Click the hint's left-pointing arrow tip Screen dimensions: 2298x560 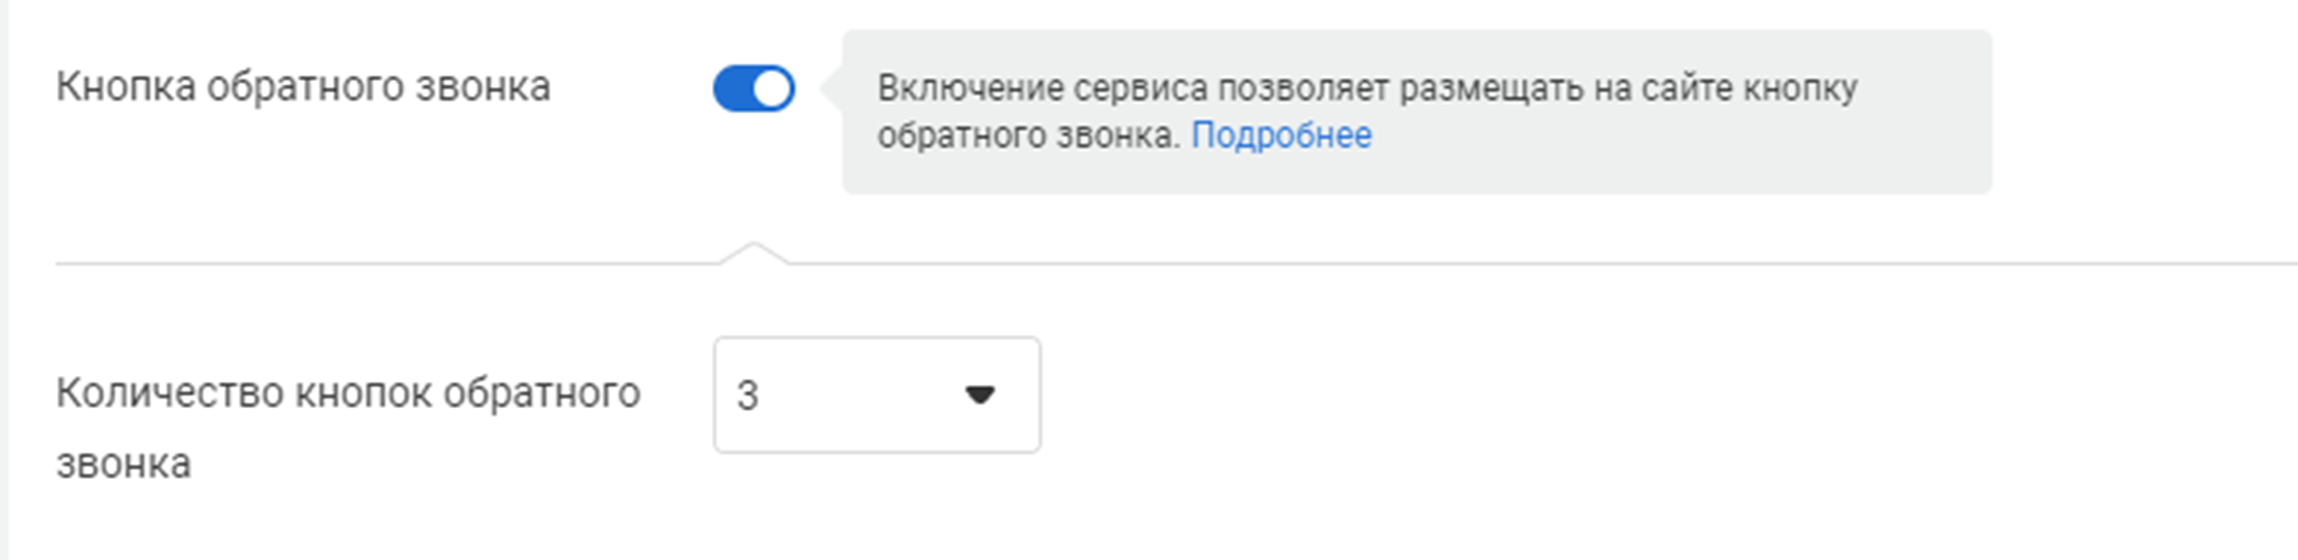pyautogui.click(x=826, y=88)
